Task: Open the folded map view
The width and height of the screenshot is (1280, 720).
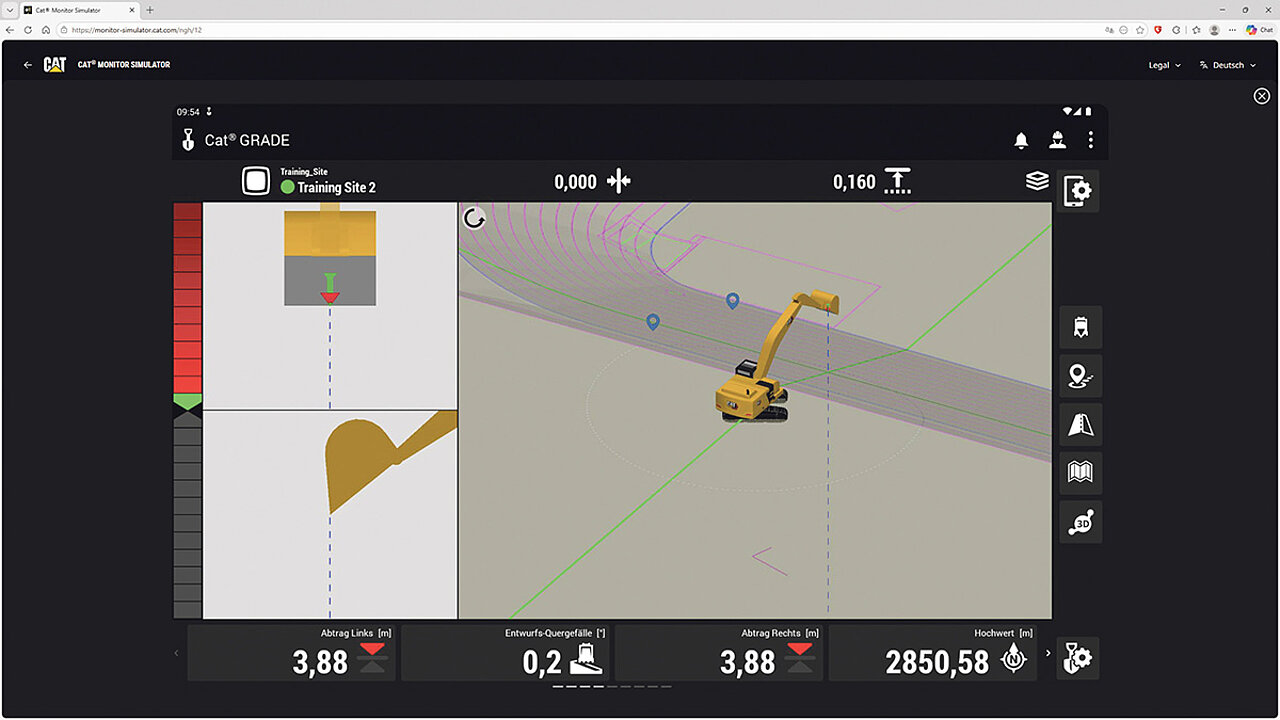Action: point(1081,473)
